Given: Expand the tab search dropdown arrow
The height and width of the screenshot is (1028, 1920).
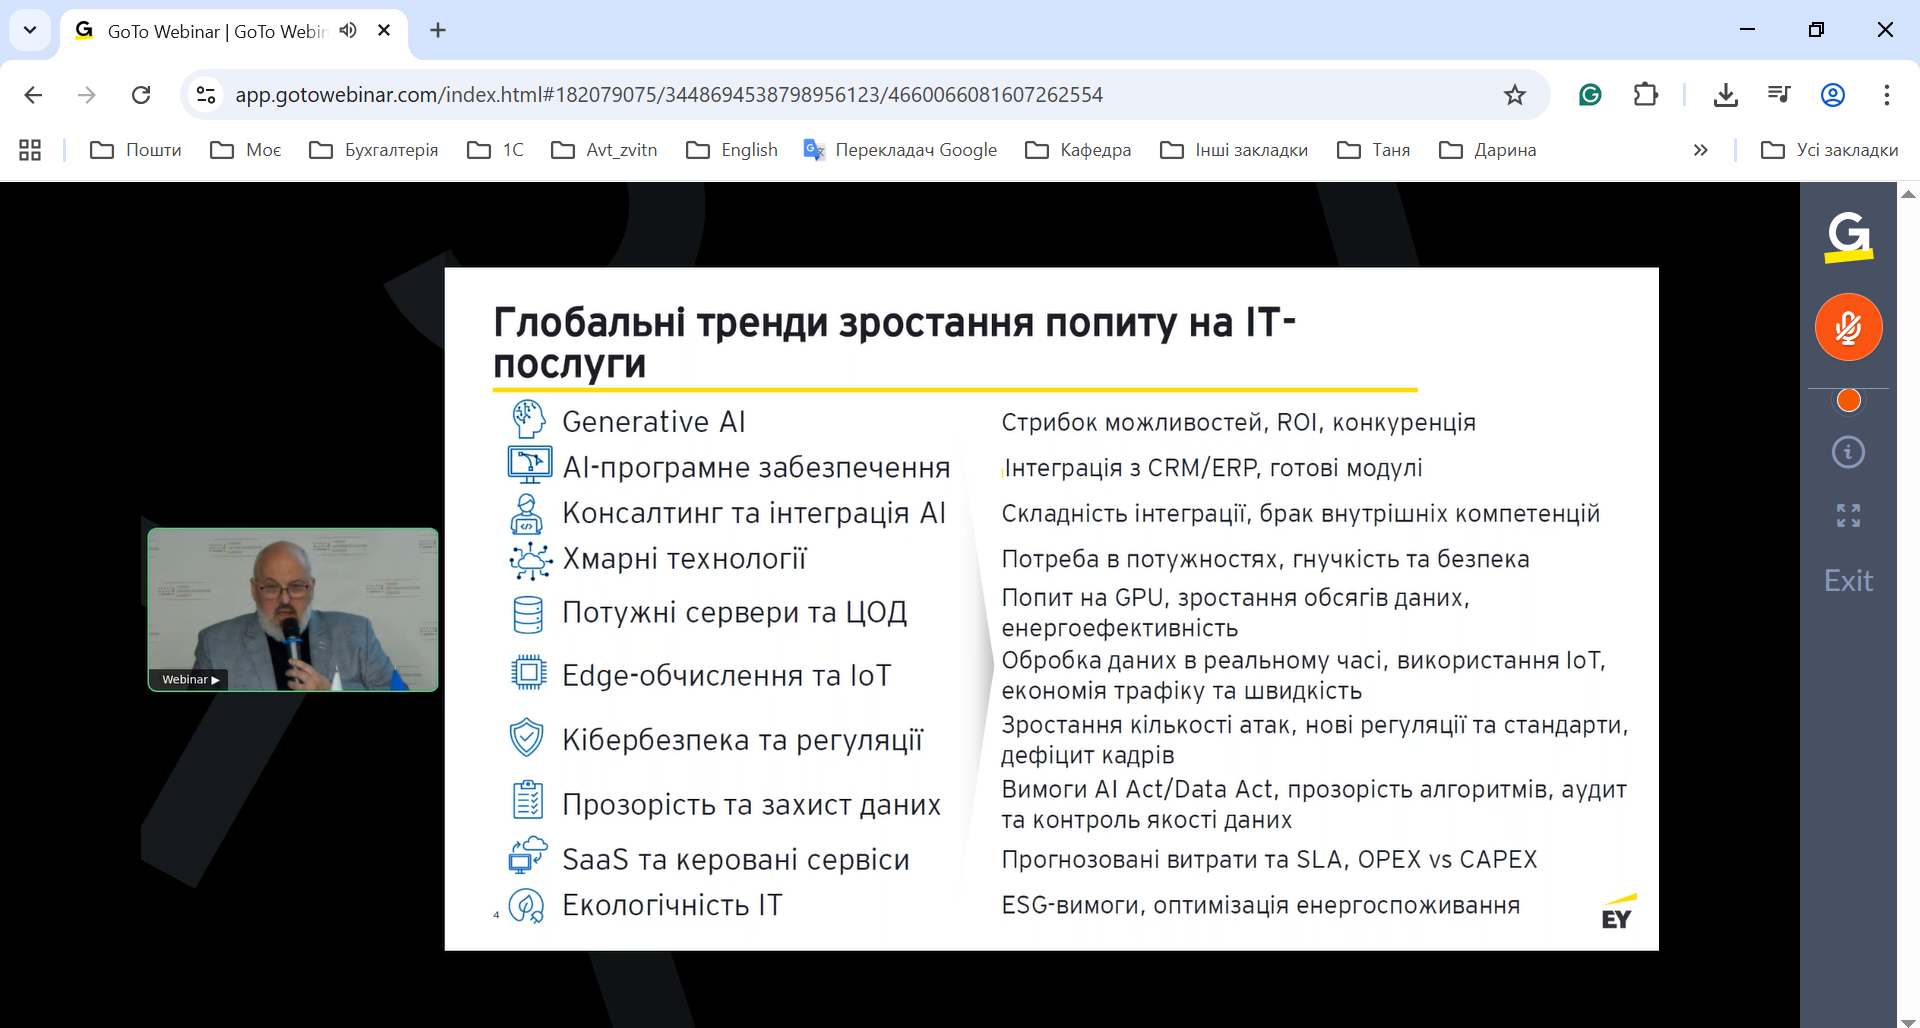Looking at the screenshot, I should [30, 30].
